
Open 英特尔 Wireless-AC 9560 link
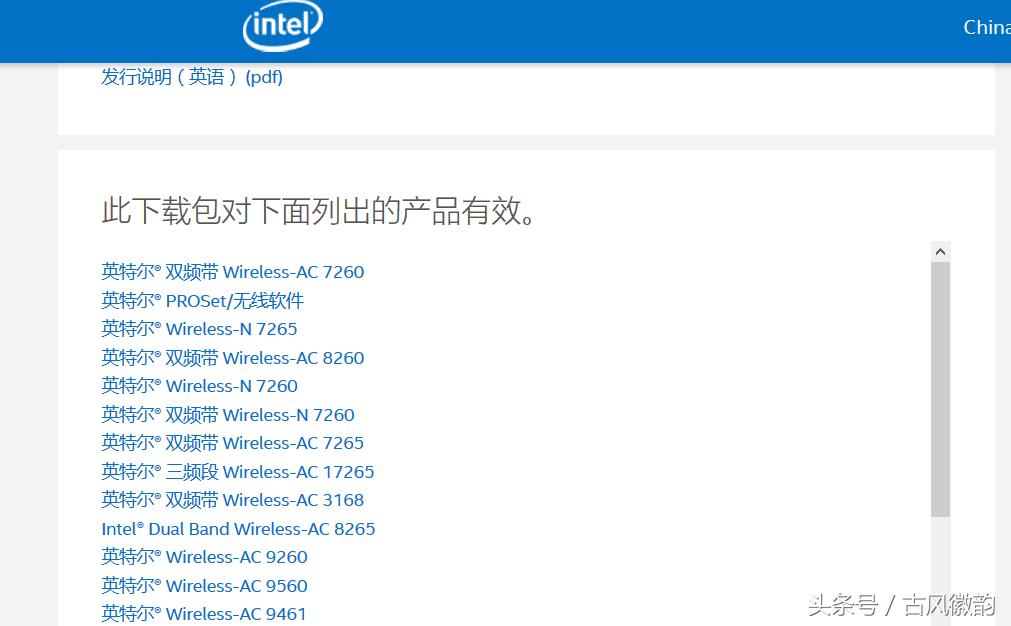pos(204,586)
